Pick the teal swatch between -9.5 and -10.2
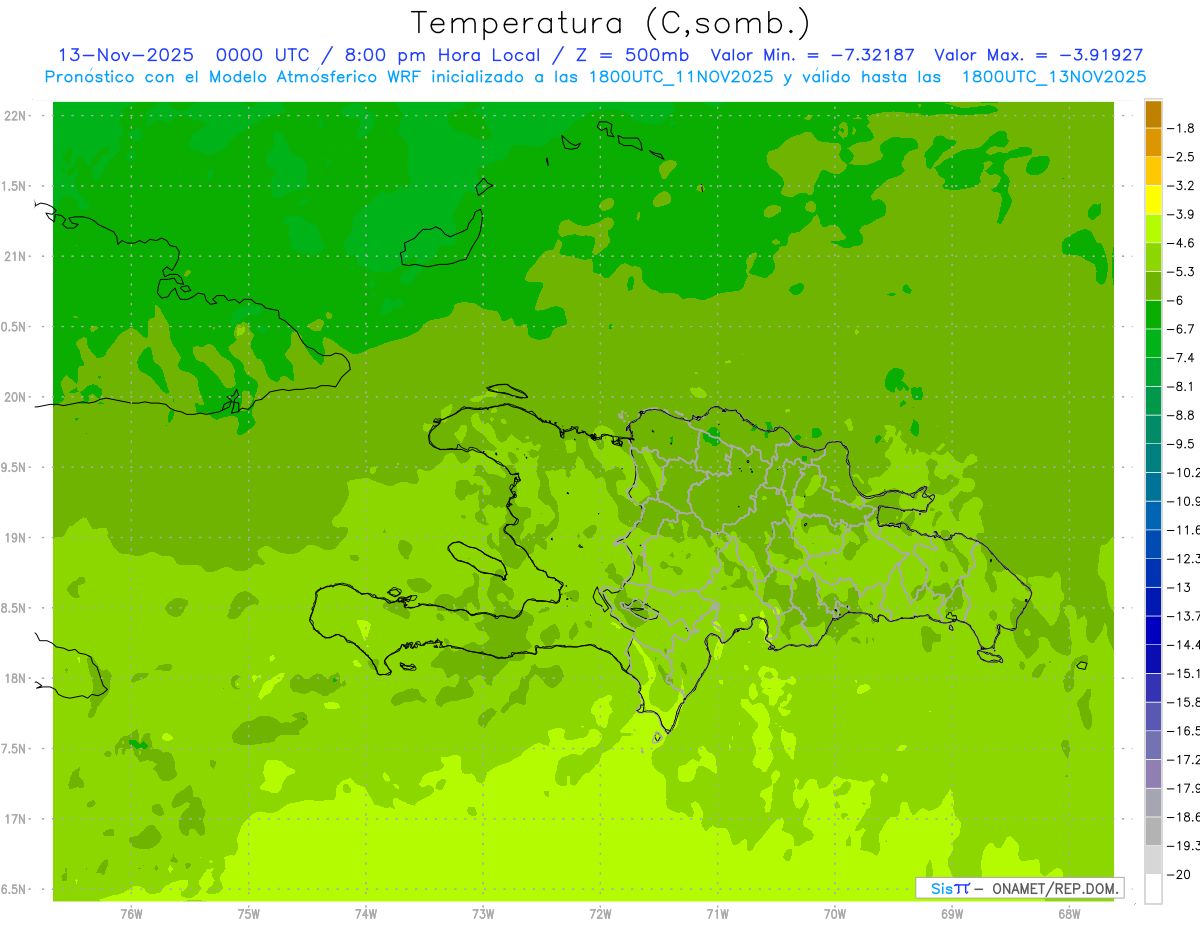This screenshot has height=927, width=1200. coord(1153,458)
